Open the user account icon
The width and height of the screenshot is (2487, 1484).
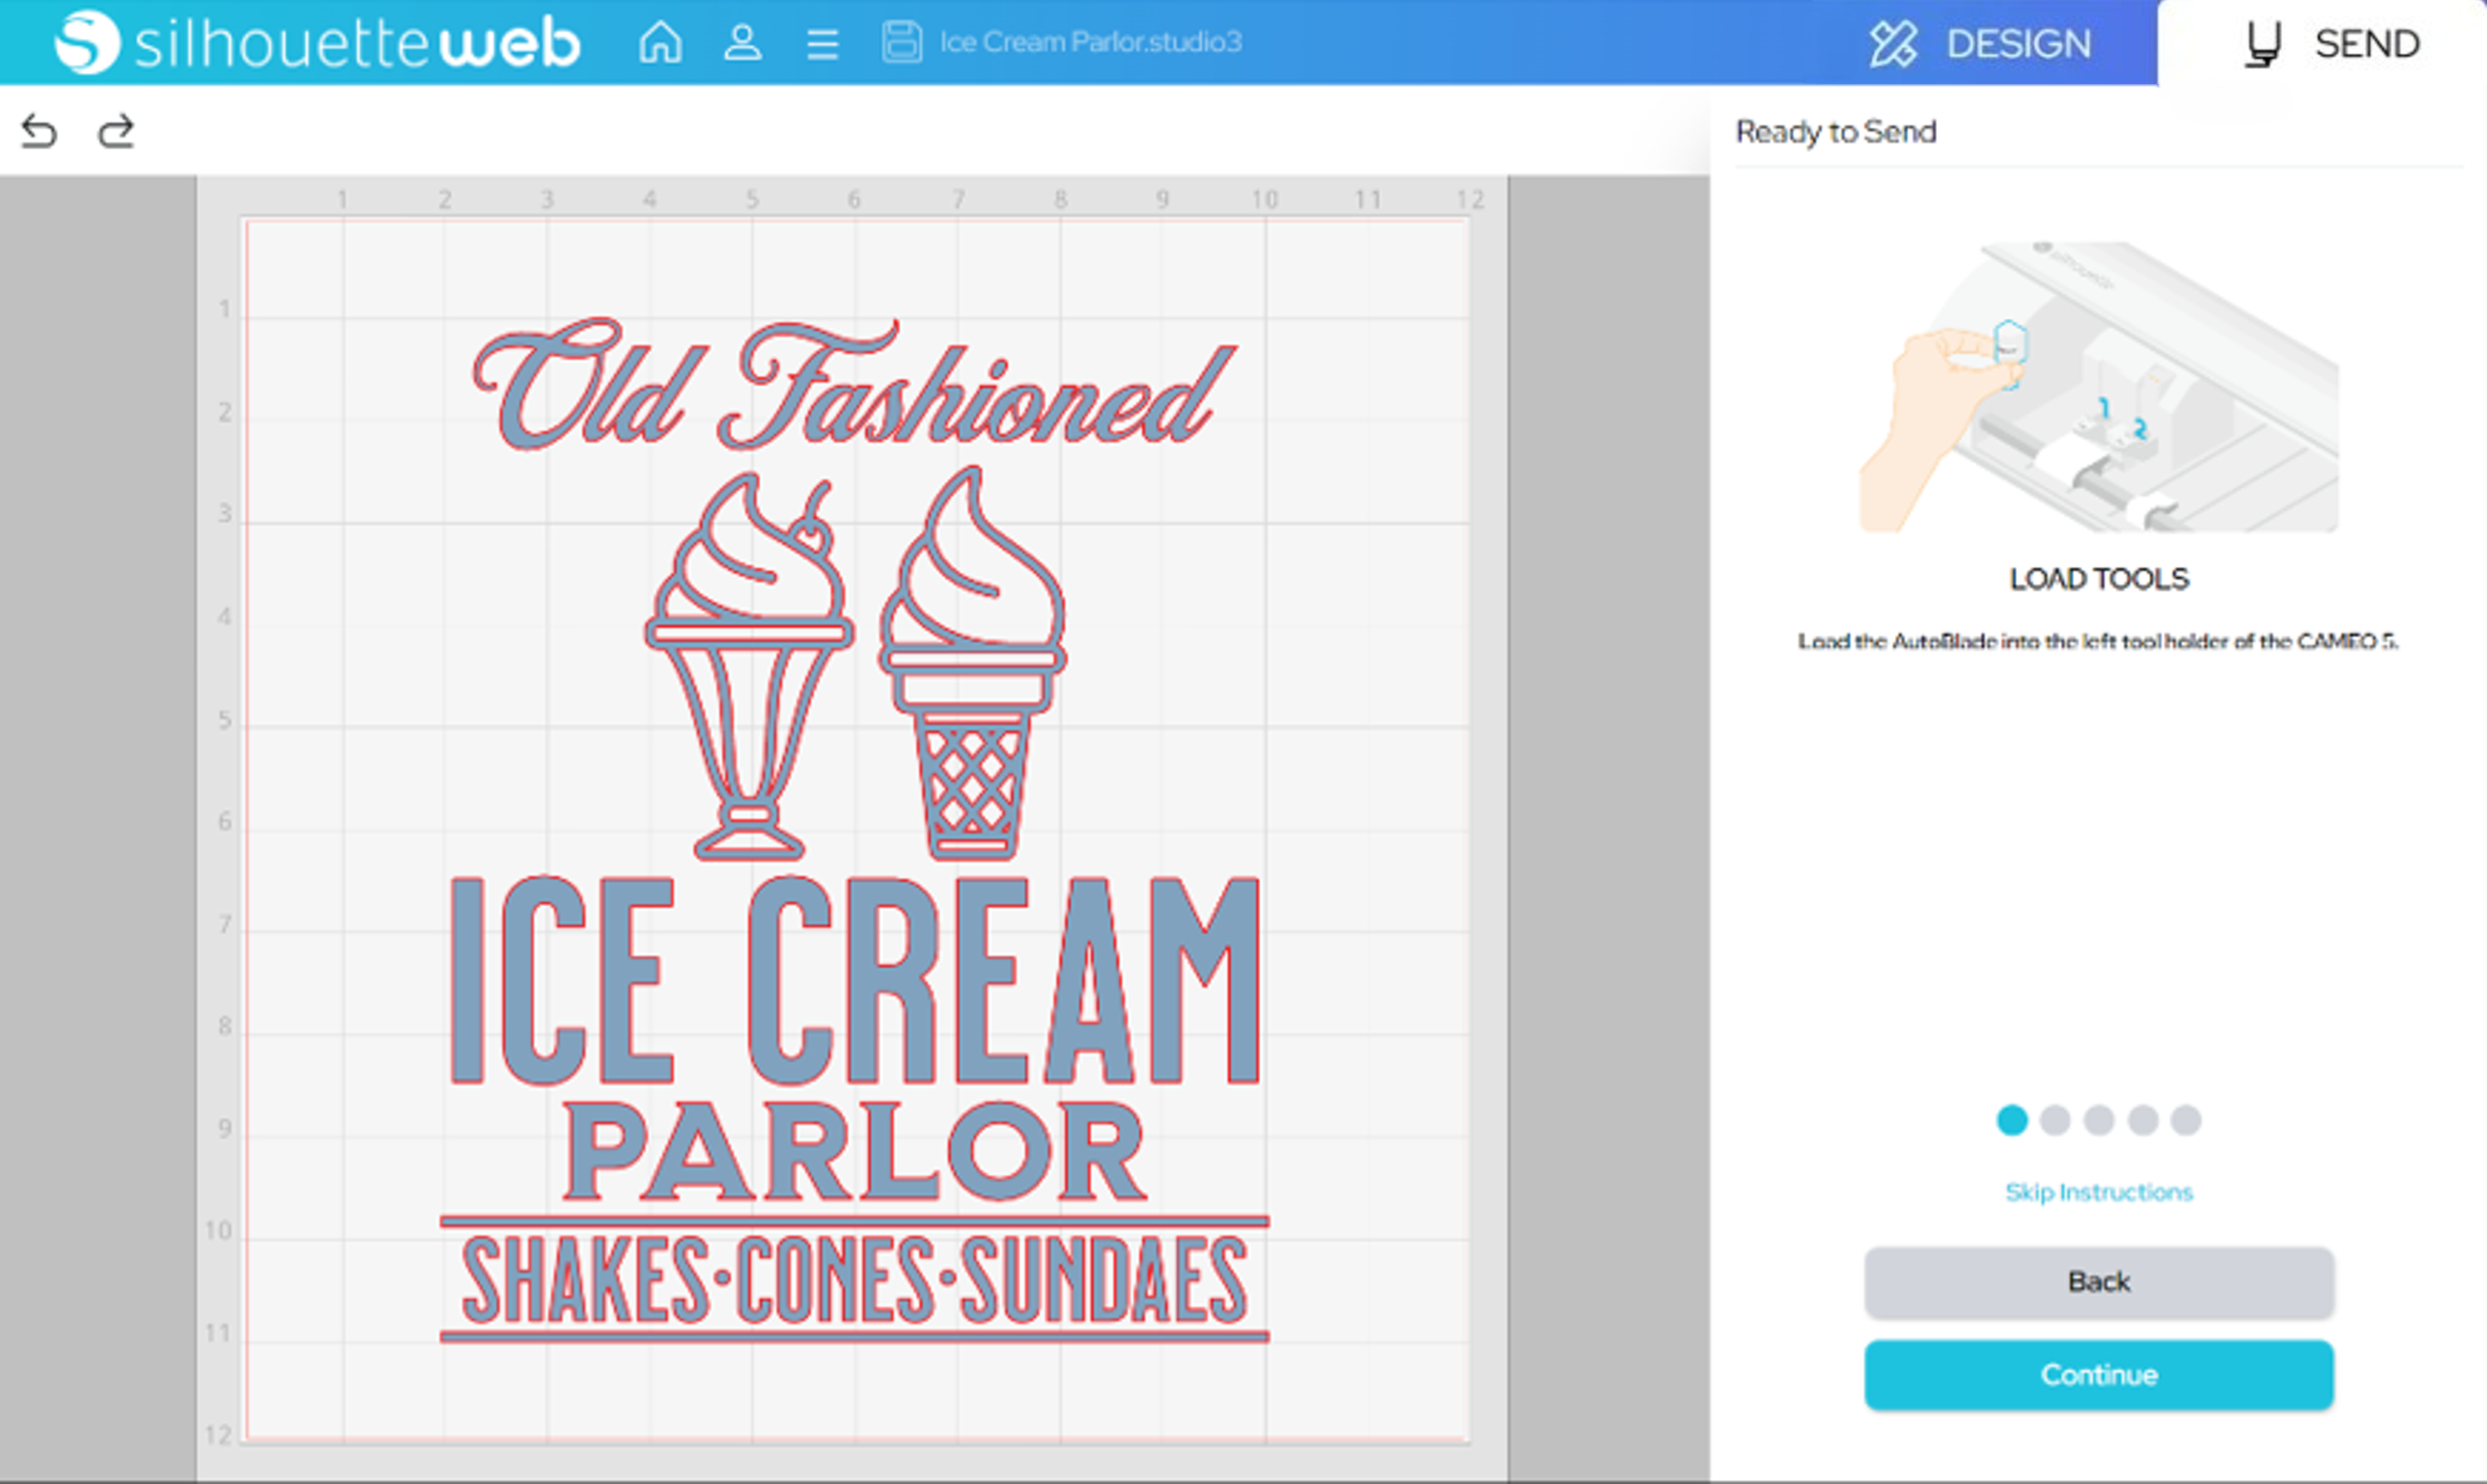coord(742,43)
